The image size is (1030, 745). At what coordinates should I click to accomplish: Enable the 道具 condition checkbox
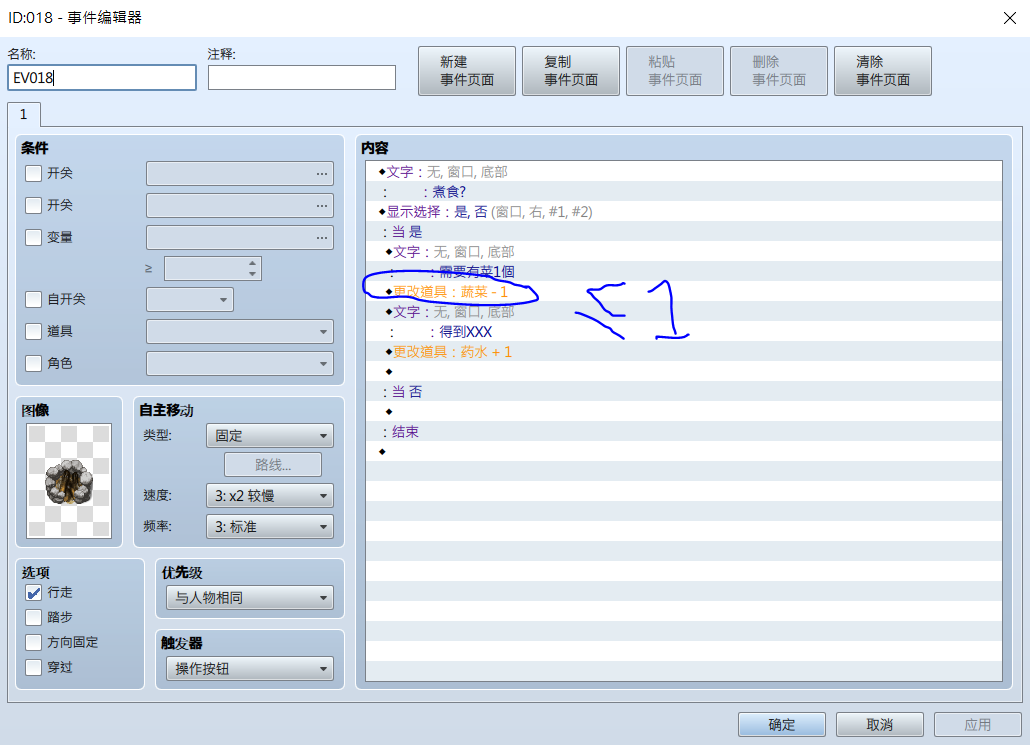(34, 331)
